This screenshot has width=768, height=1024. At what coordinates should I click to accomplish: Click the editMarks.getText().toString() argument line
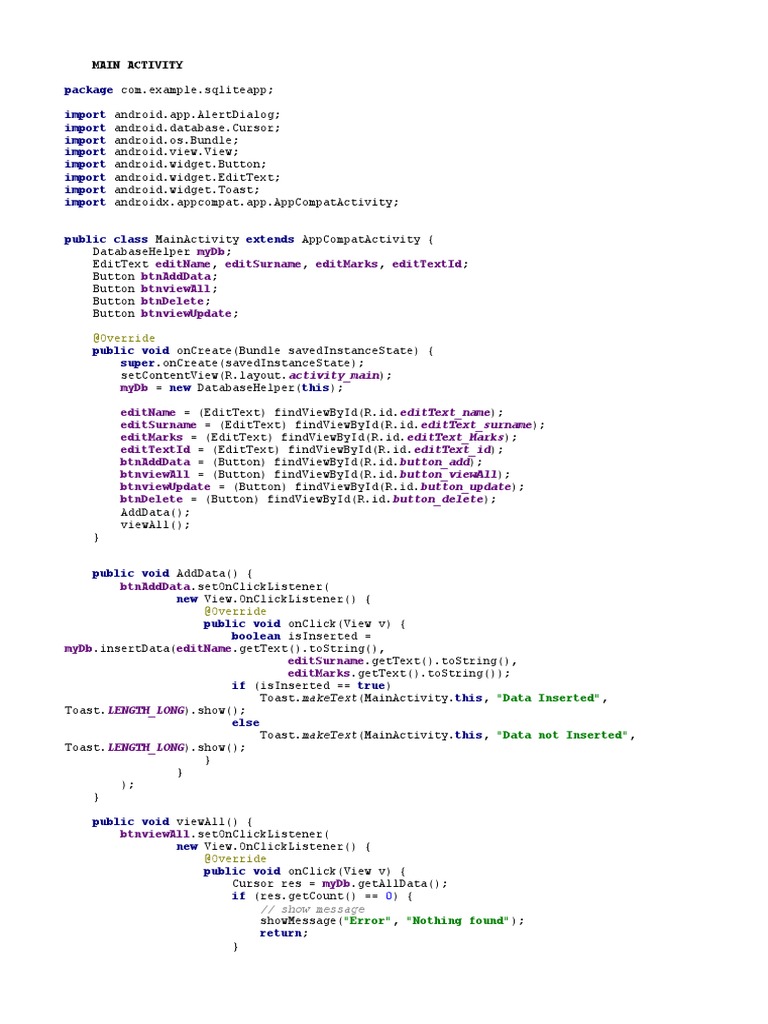coord(398,674)
